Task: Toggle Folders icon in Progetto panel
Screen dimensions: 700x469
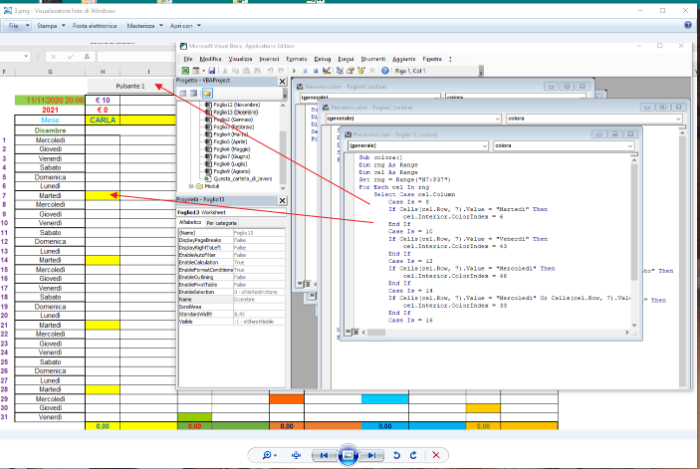Action: point(207,93)
